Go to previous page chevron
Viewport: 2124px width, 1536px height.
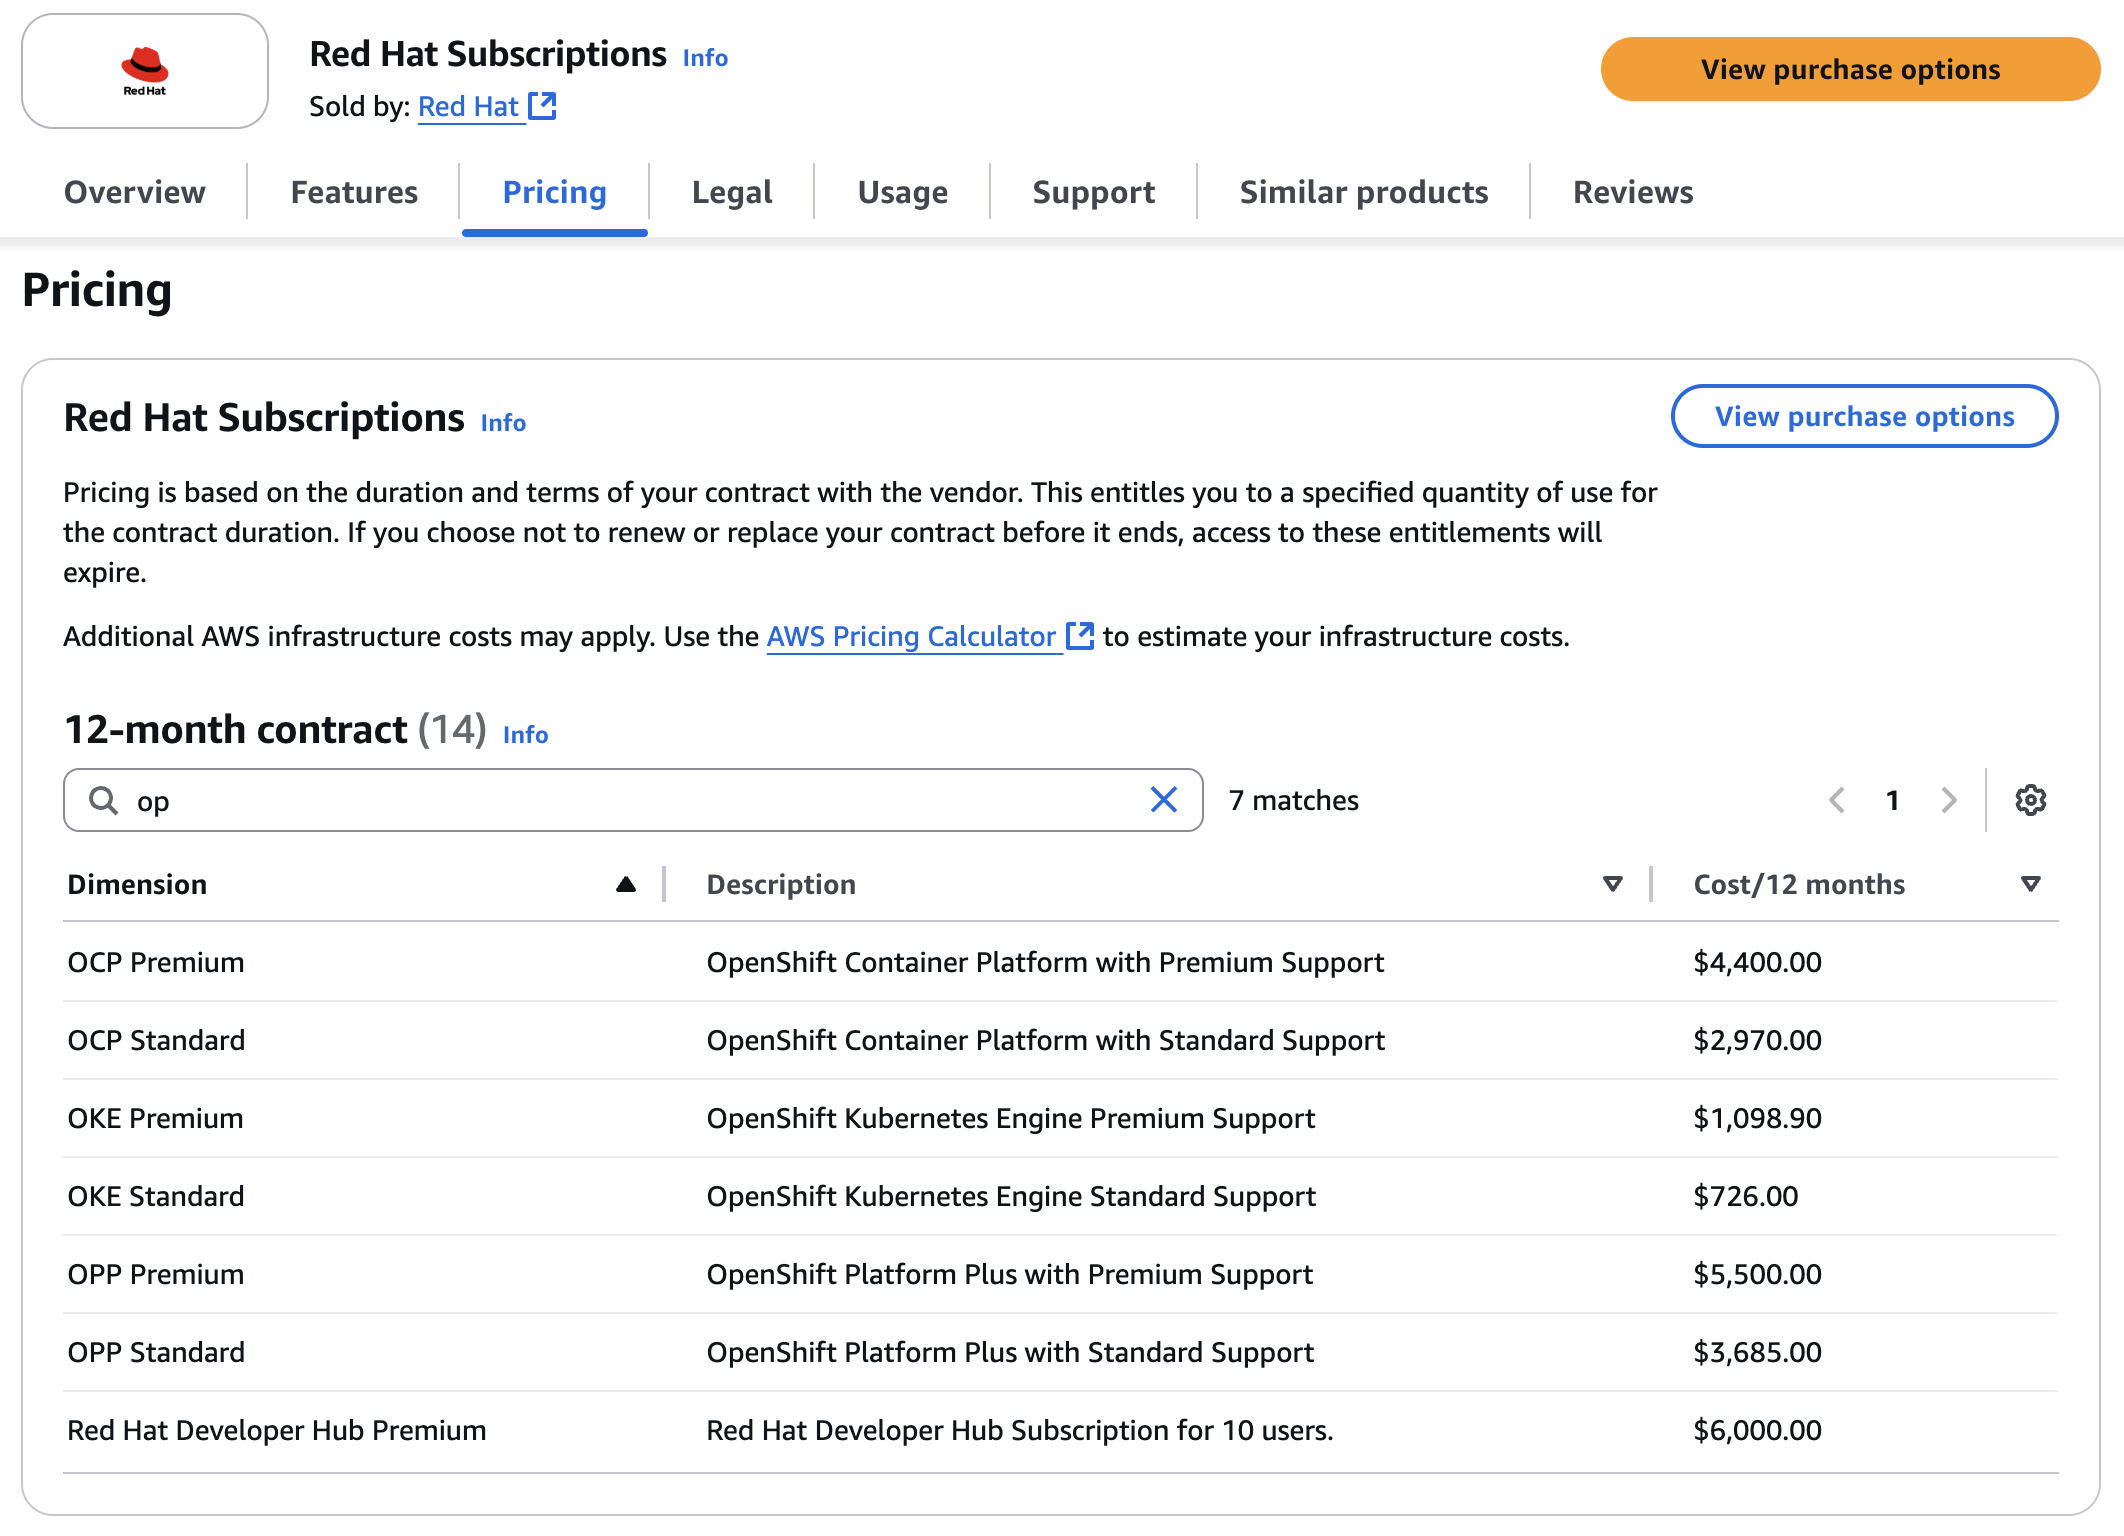(x=1837, y=800)
